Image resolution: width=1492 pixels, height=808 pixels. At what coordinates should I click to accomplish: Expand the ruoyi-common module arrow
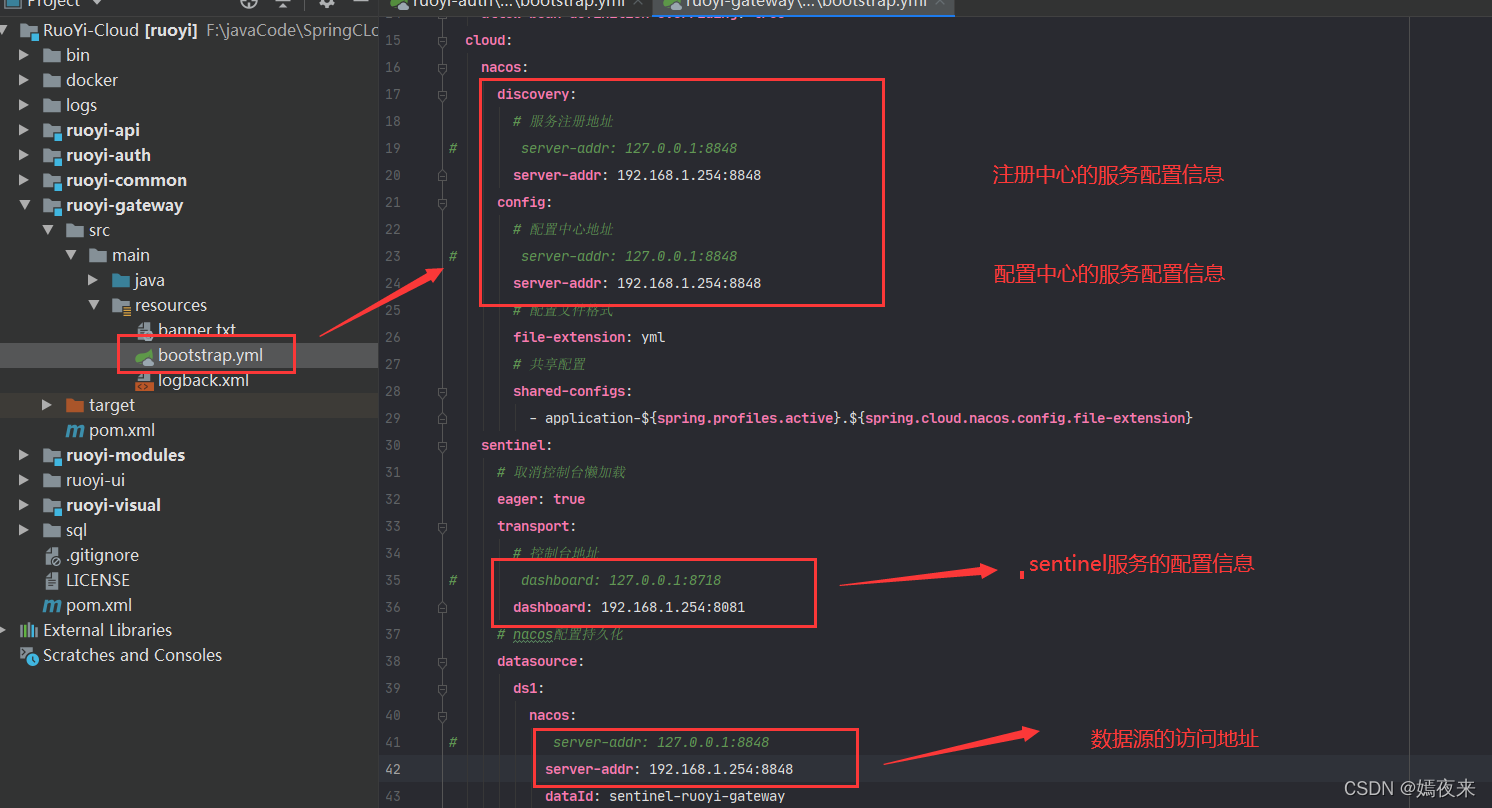[24, 181]
